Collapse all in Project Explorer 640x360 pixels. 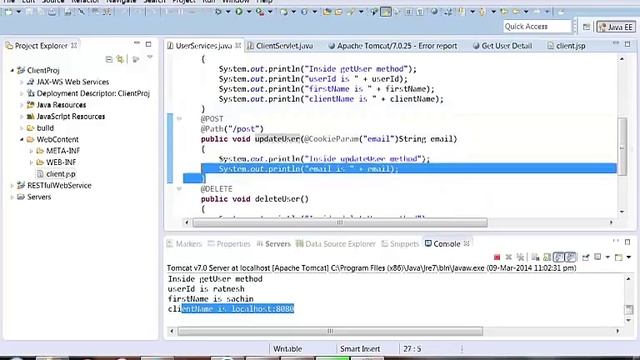(x=109, y=60)
